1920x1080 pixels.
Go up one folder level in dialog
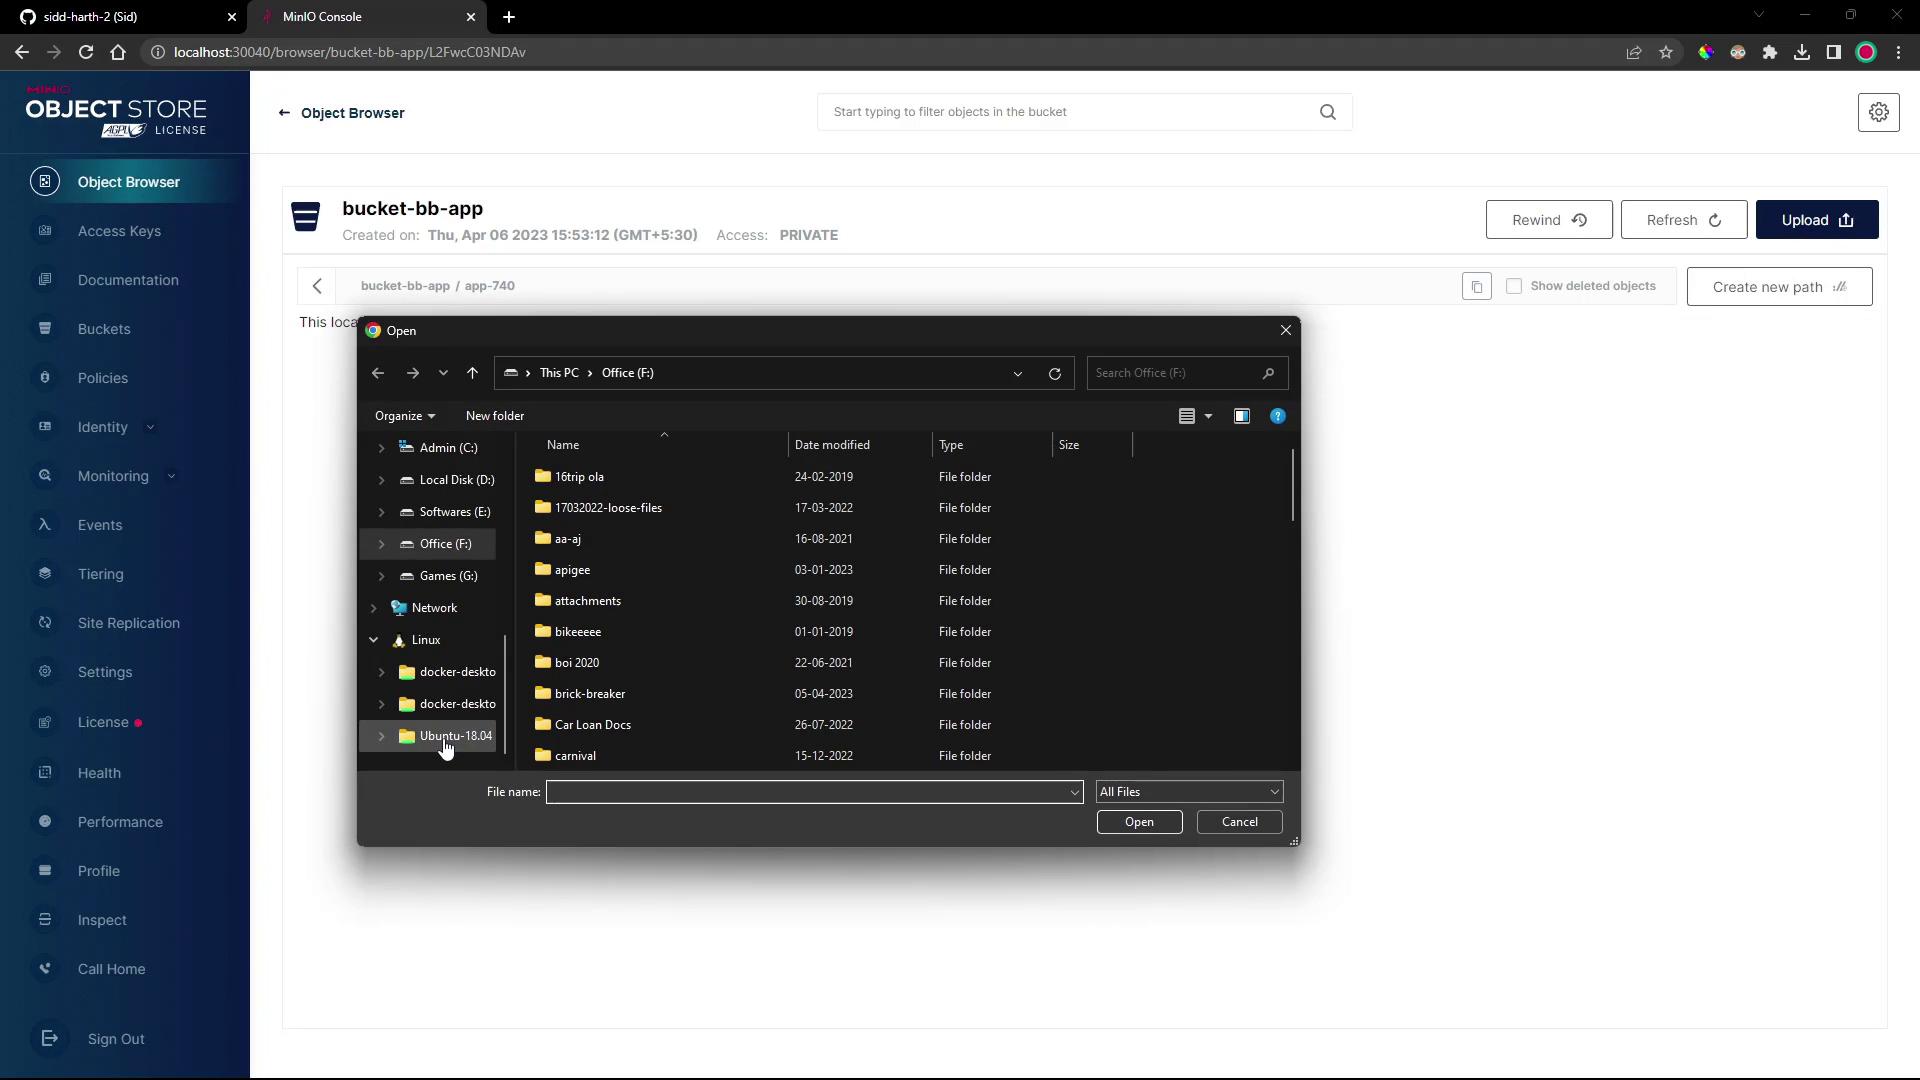(x=472, y=373)
